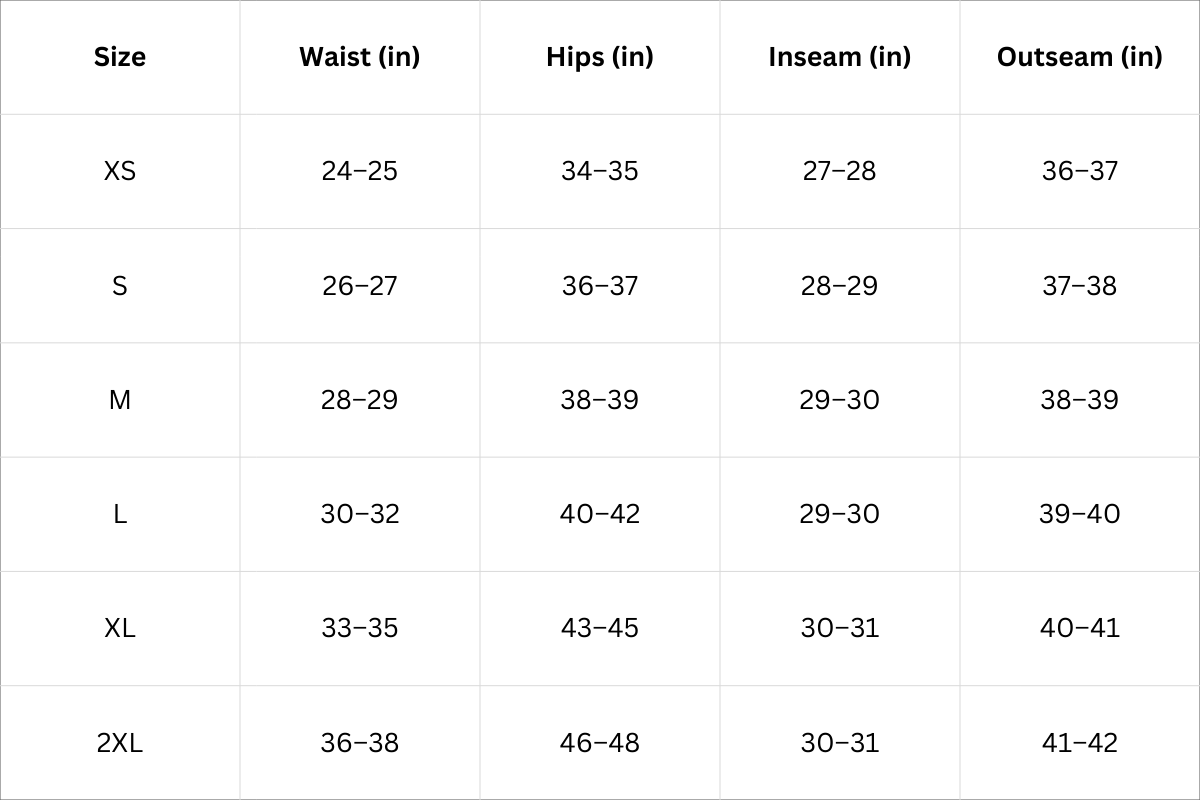Click the Outseam (in) column header
The height and width of the screenshot is (800, 1200).
tap(1079, 57)
